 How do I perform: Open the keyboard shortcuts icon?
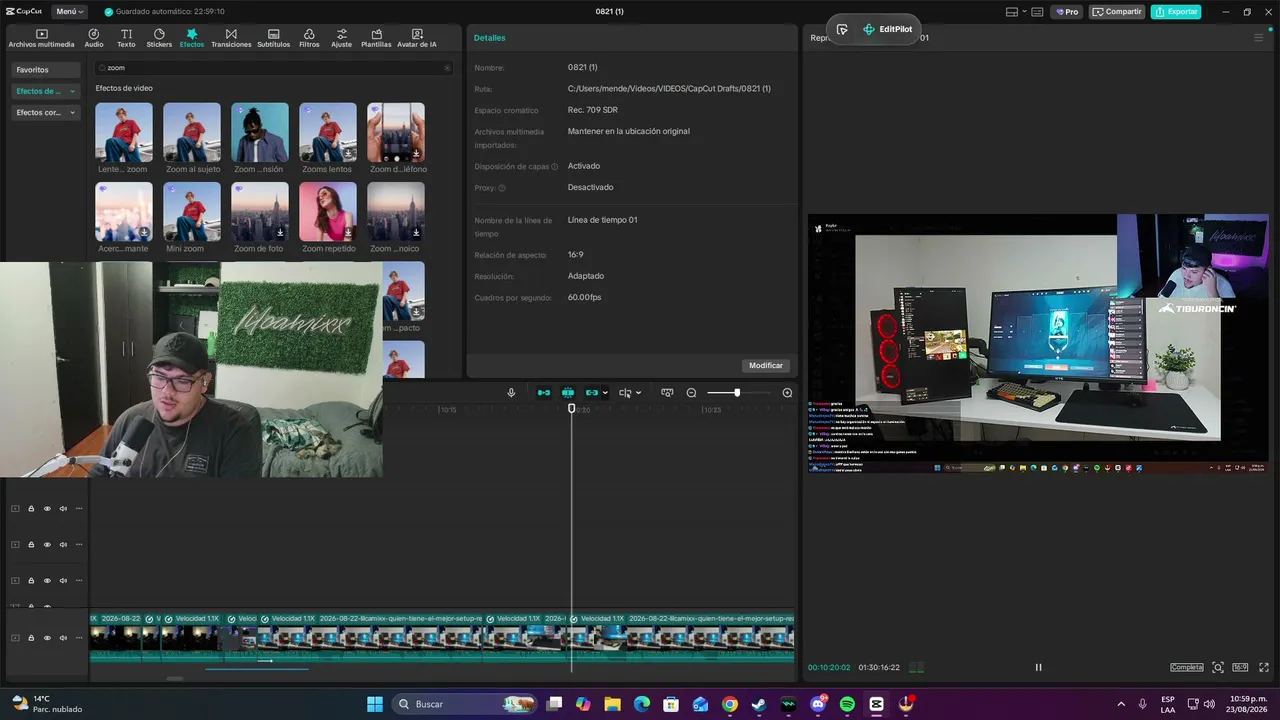1037,12
